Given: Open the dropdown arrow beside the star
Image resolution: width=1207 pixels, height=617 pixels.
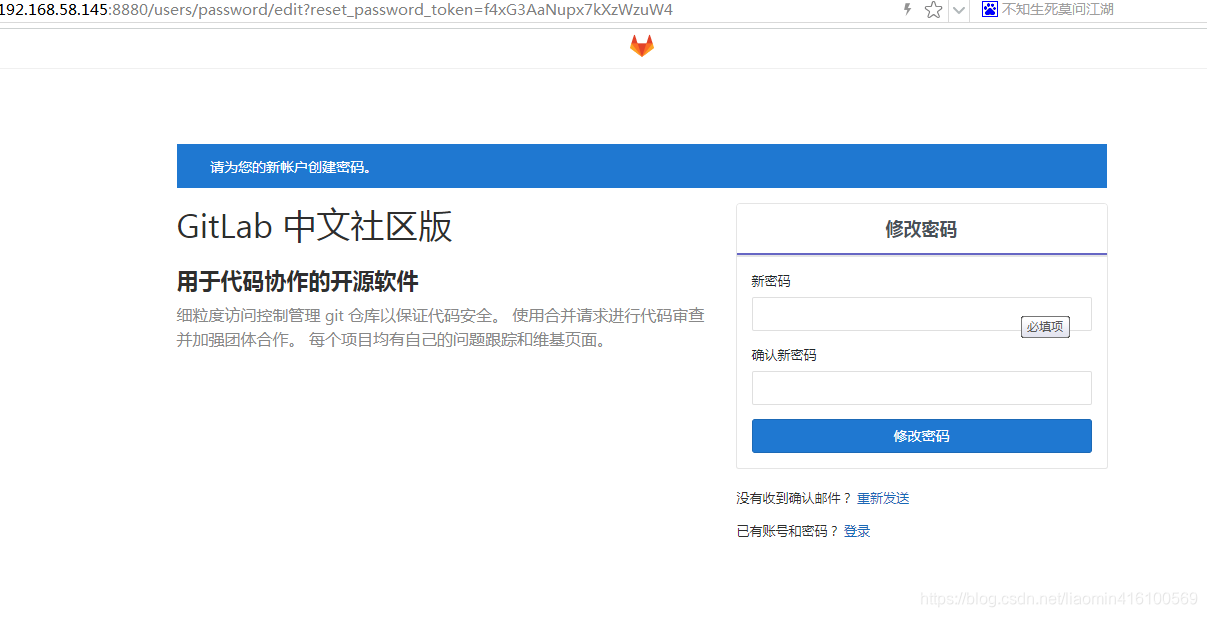Looking at the screenshot, I should coord(958,10).
